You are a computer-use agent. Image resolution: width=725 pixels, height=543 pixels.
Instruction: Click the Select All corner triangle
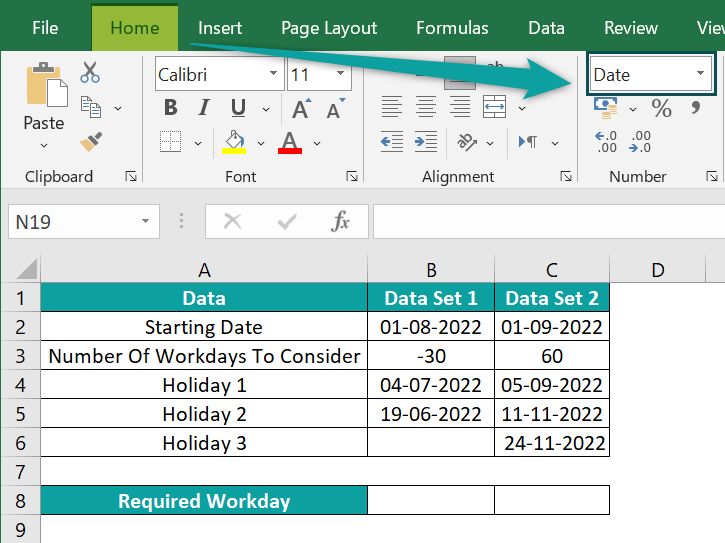[x=27, y=269]
